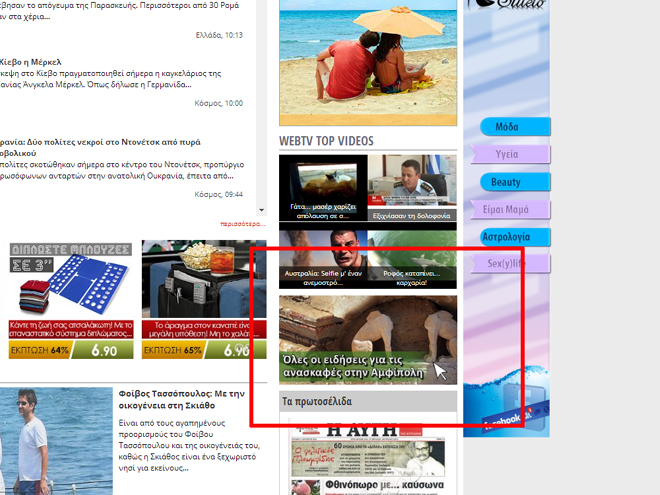Go to the Beauty section
This screenshot has width=660, height=495.
click(x=508, y=182)
